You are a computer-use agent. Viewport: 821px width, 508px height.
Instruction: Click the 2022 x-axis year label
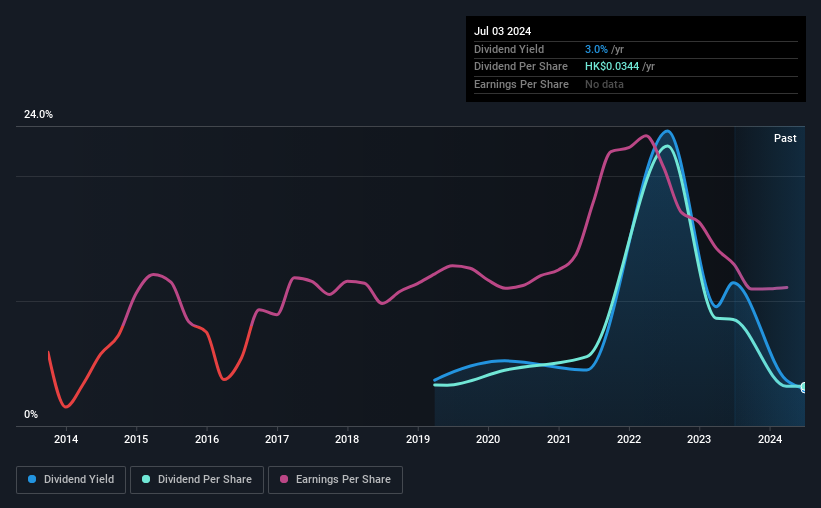pos(629,439)
